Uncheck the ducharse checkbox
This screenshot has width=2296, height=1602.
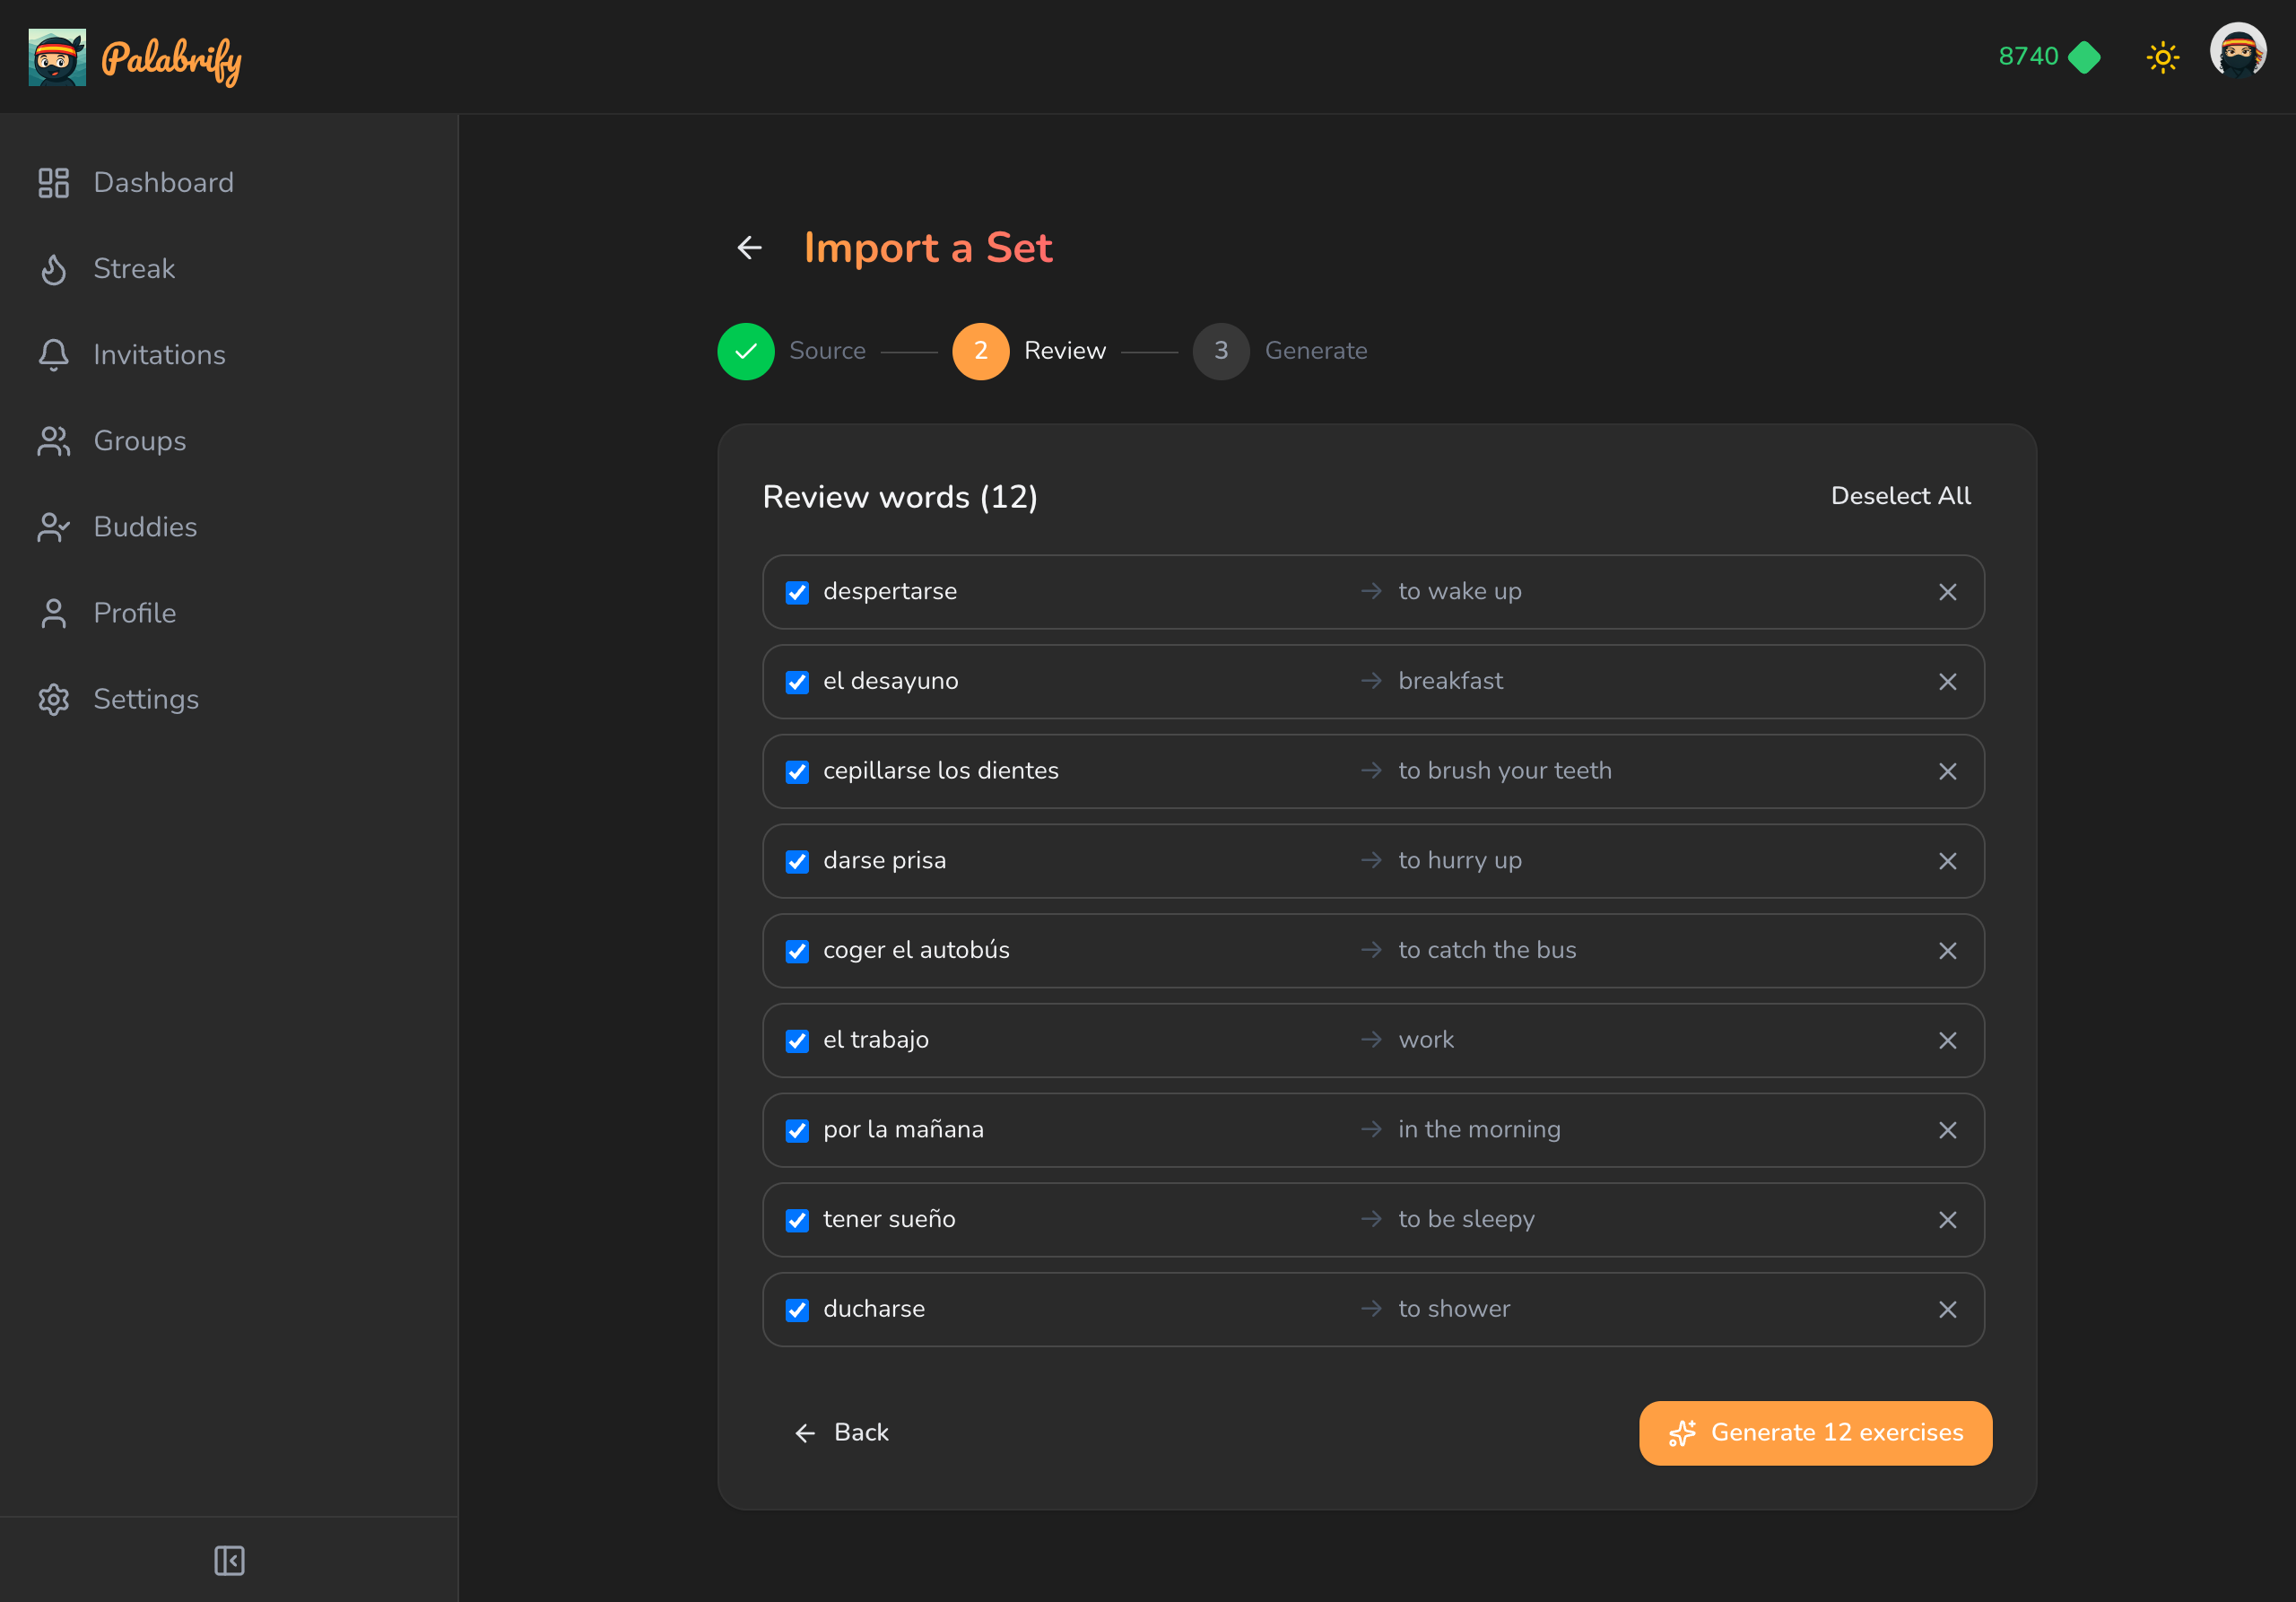pyautogui.click(x=797, y=1309)
